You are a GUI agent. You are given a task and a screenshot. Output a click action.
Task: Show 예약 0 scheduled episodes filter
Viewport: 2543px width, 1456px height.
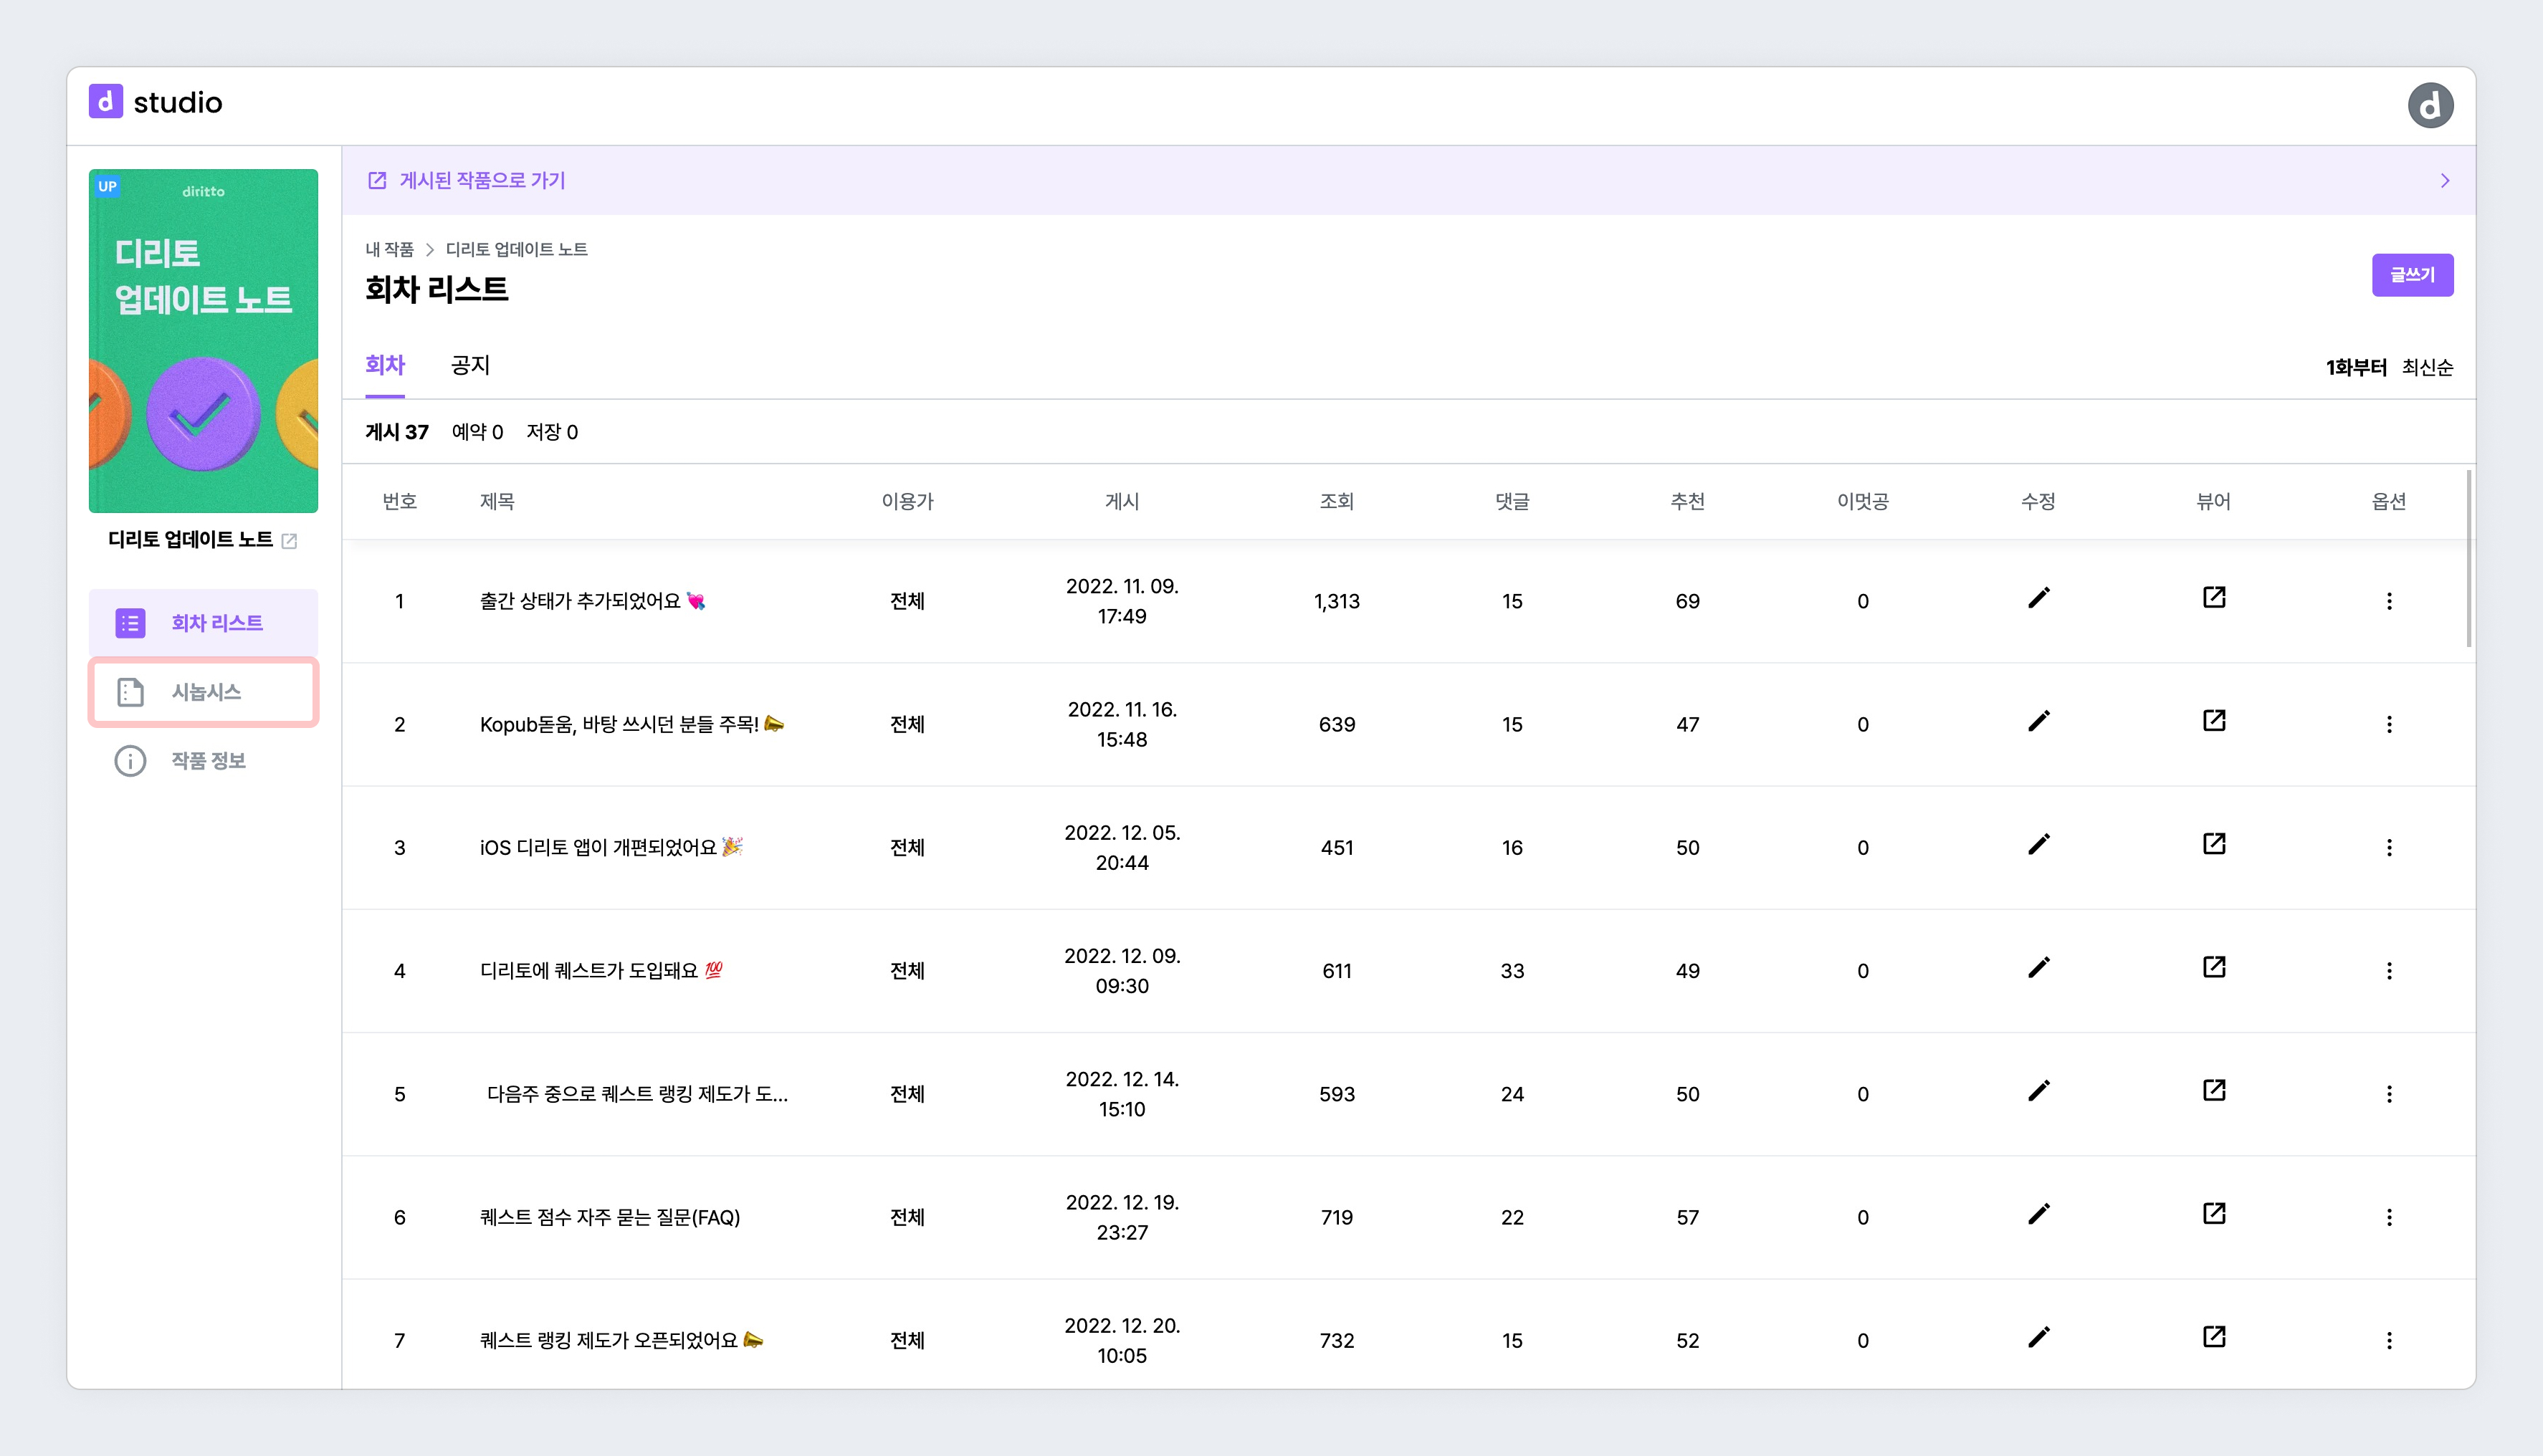click(477, 432)
